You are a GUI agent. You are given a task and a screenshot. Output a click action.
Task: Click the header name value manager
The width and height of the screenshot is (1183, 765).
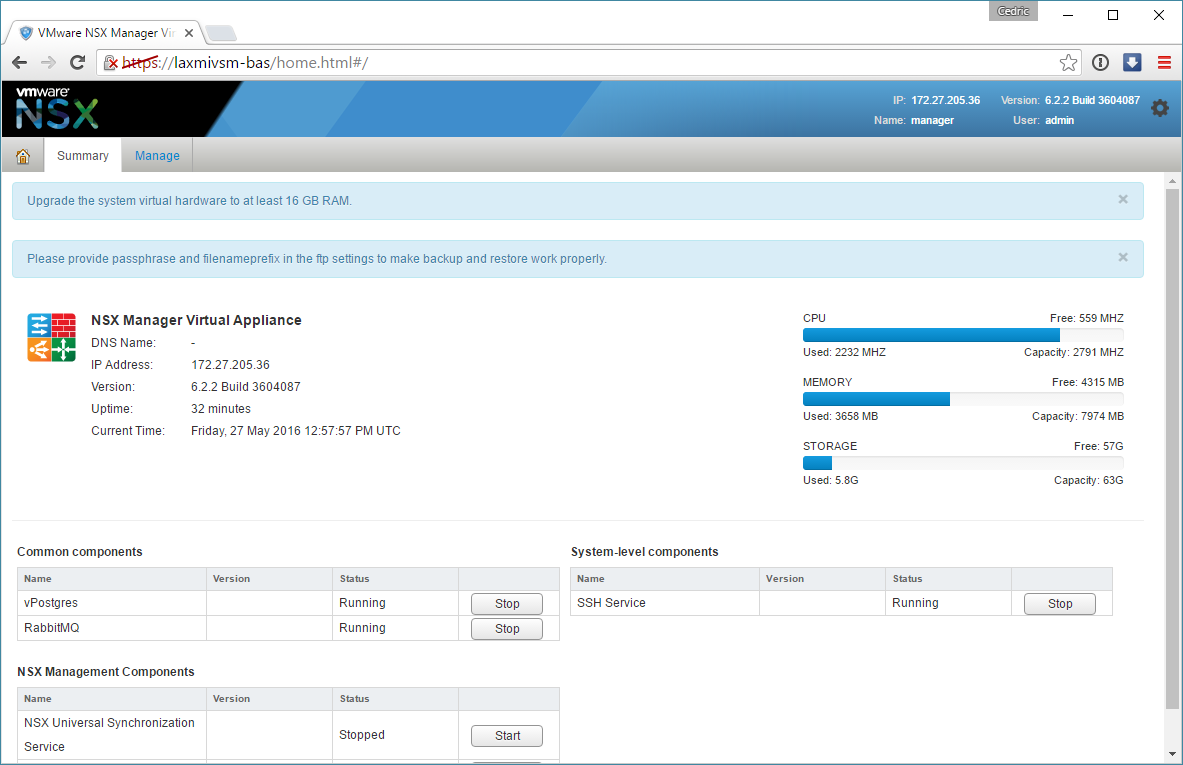click(933, 120)
